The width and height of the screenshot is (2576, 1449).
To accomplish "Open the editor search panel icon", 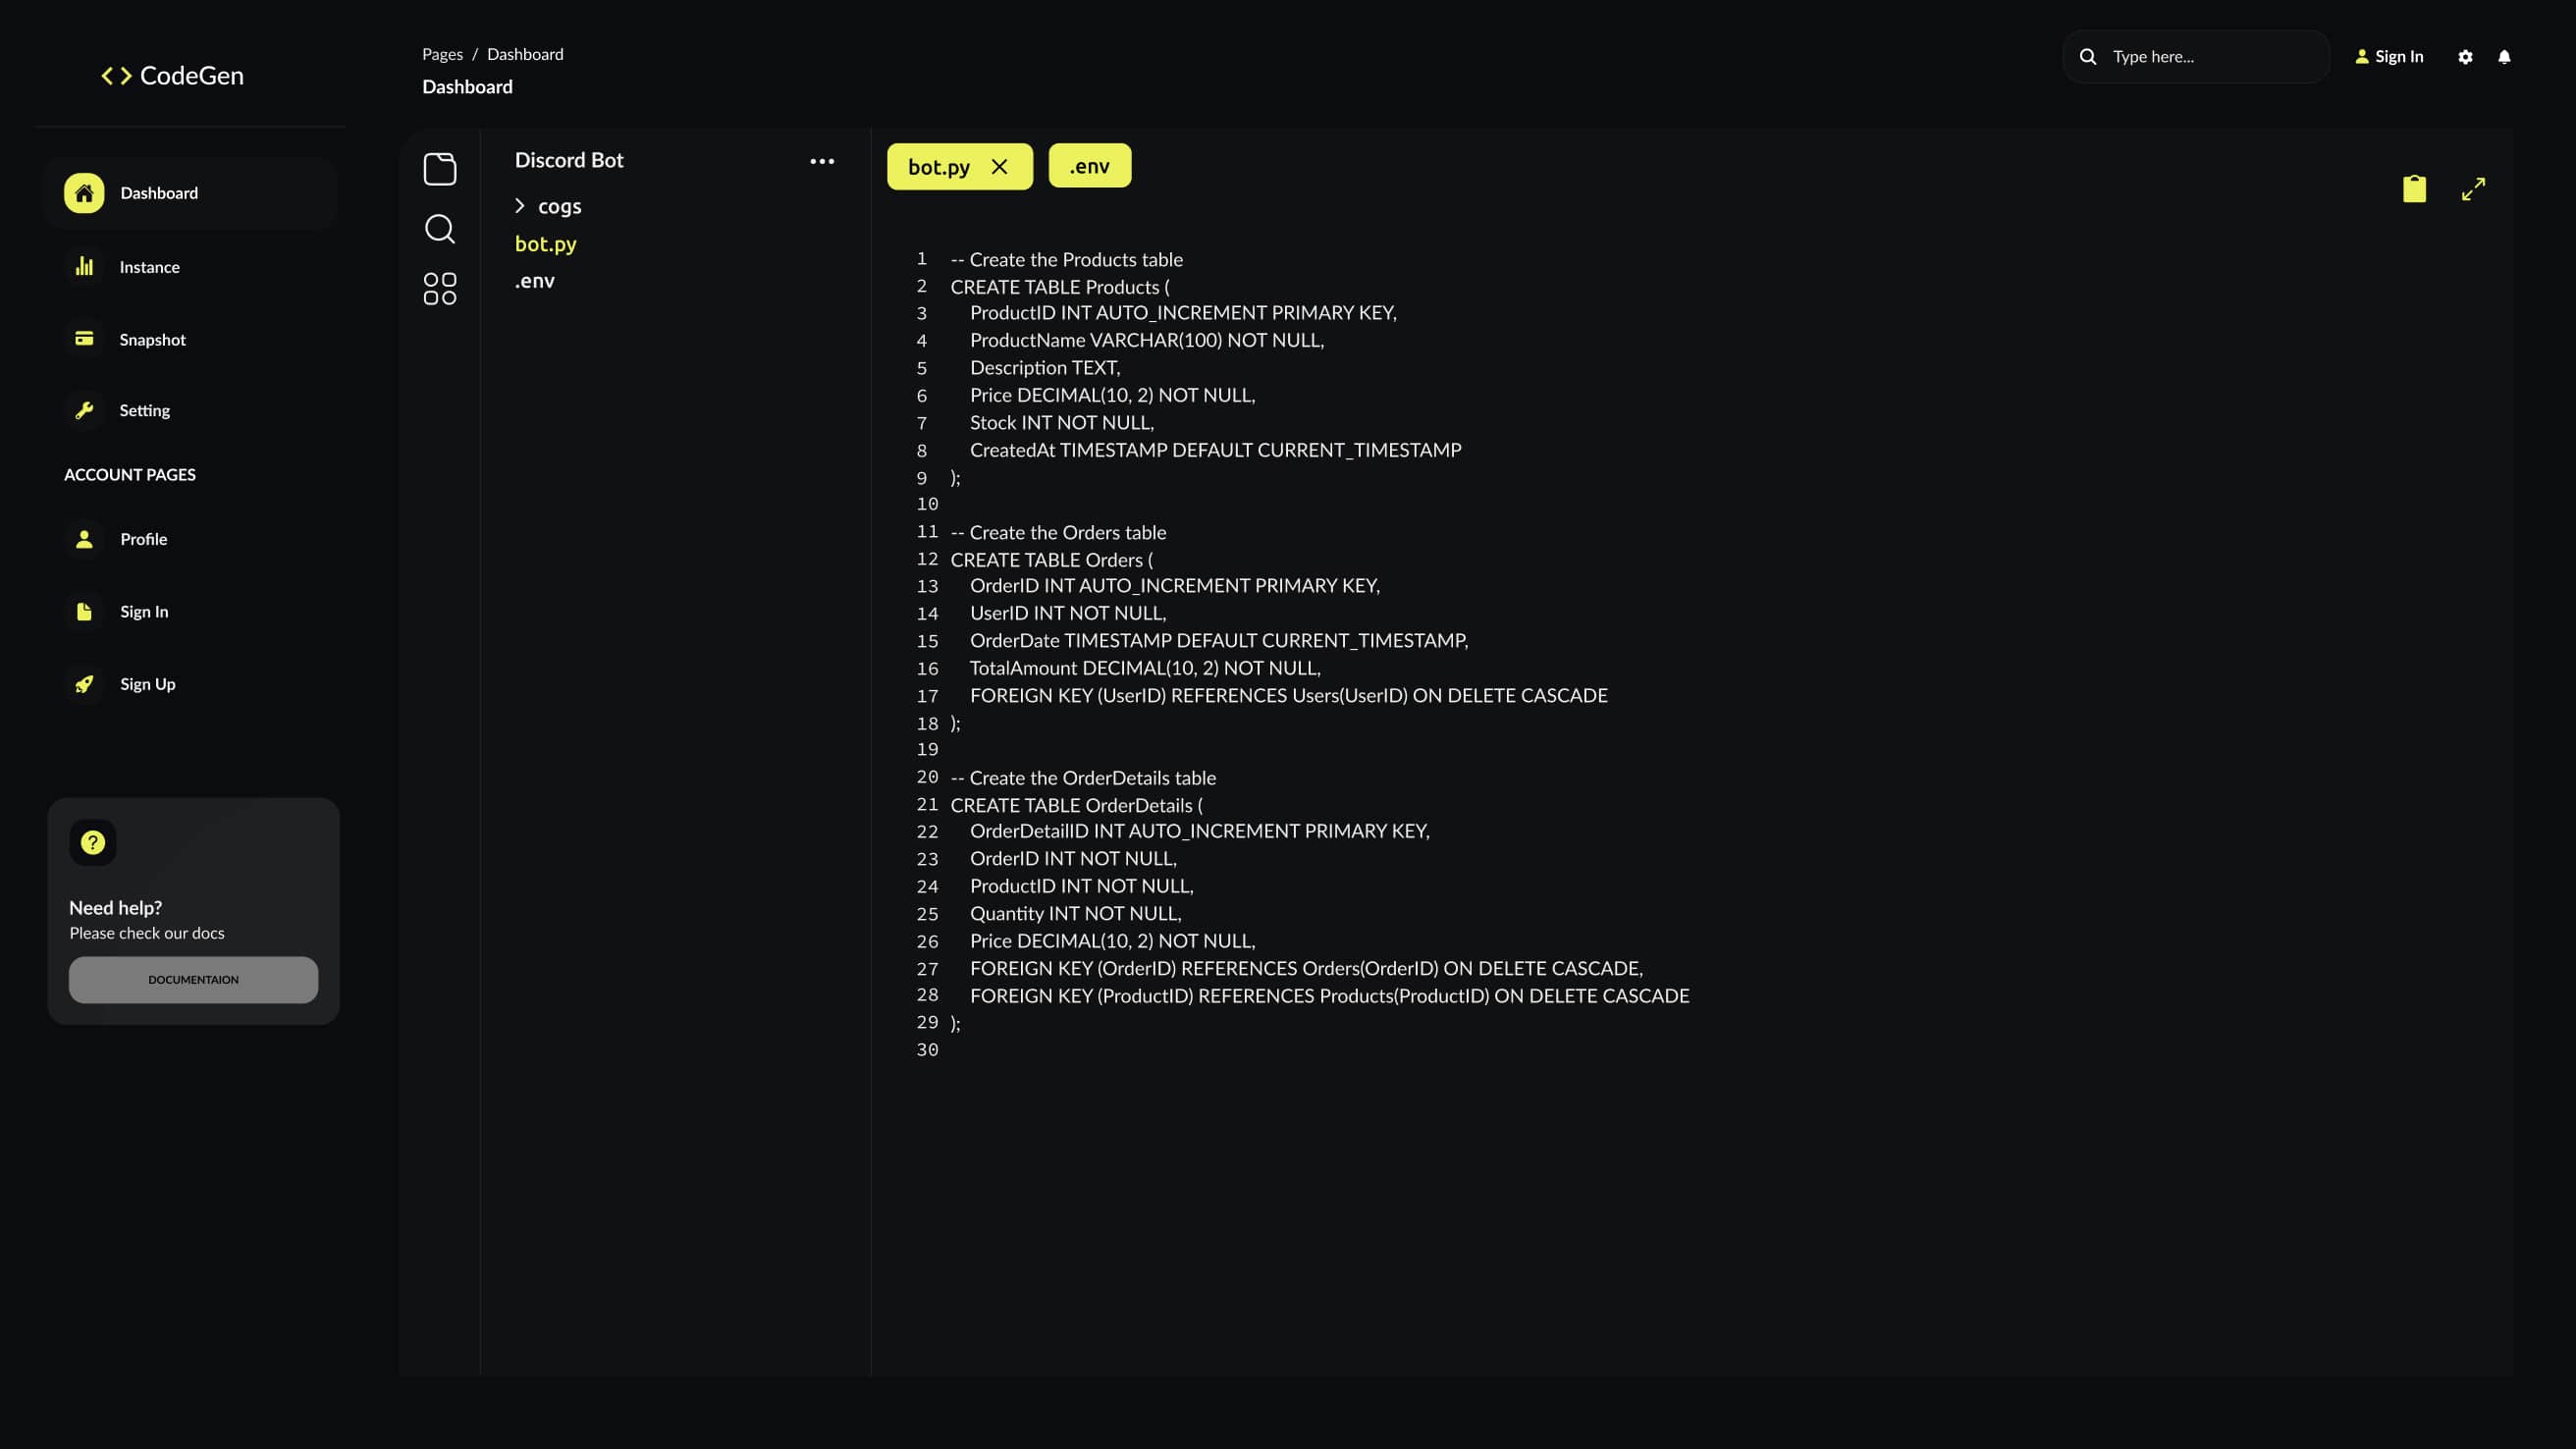I will click(440, 229).
